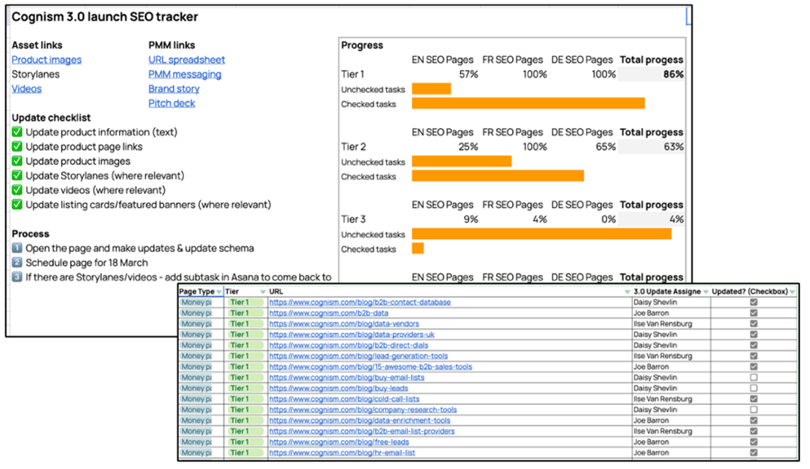Uncheck Updated box for b2b-contact-database row
Image resolution: width=810 pixels, height=469 pixels.
pos(754,302)
